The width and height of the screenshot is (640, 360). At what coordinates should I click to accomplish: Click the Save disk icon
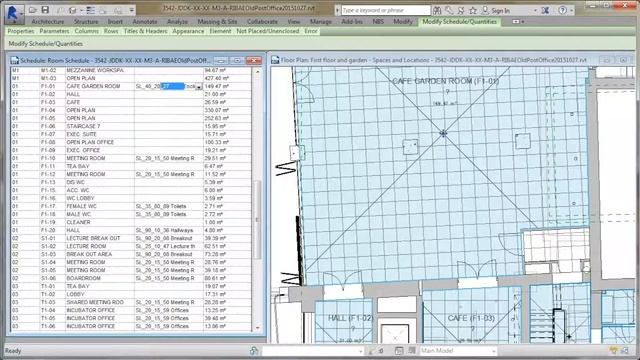pyautogui.click(x=45, y=10)
